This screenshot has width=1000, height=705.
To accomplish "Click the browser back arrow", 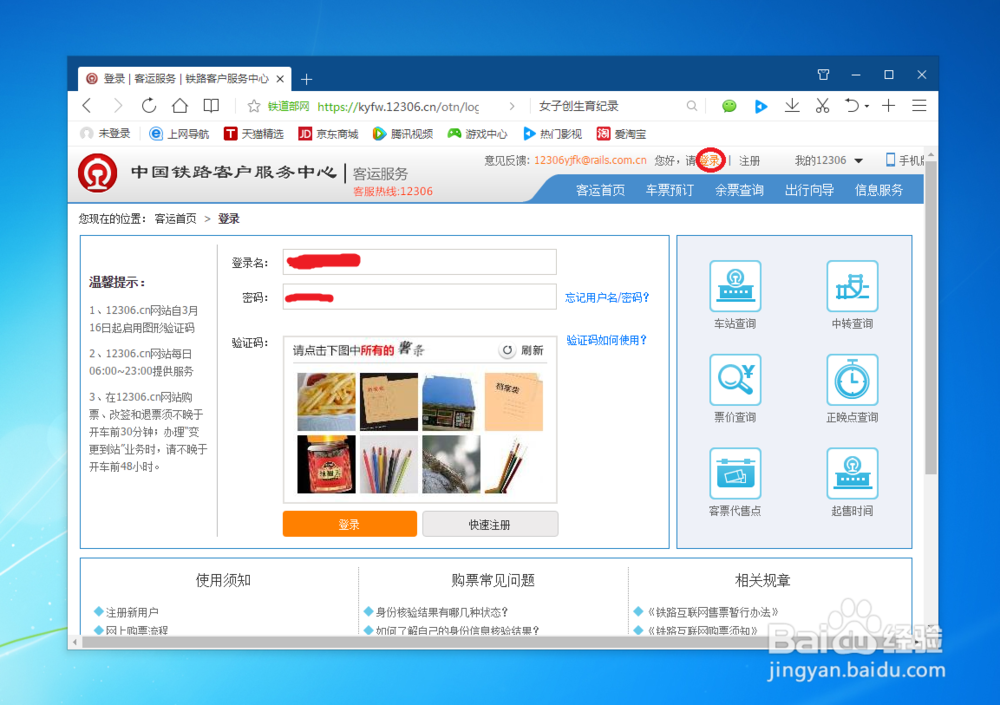I will coord(87,106).
